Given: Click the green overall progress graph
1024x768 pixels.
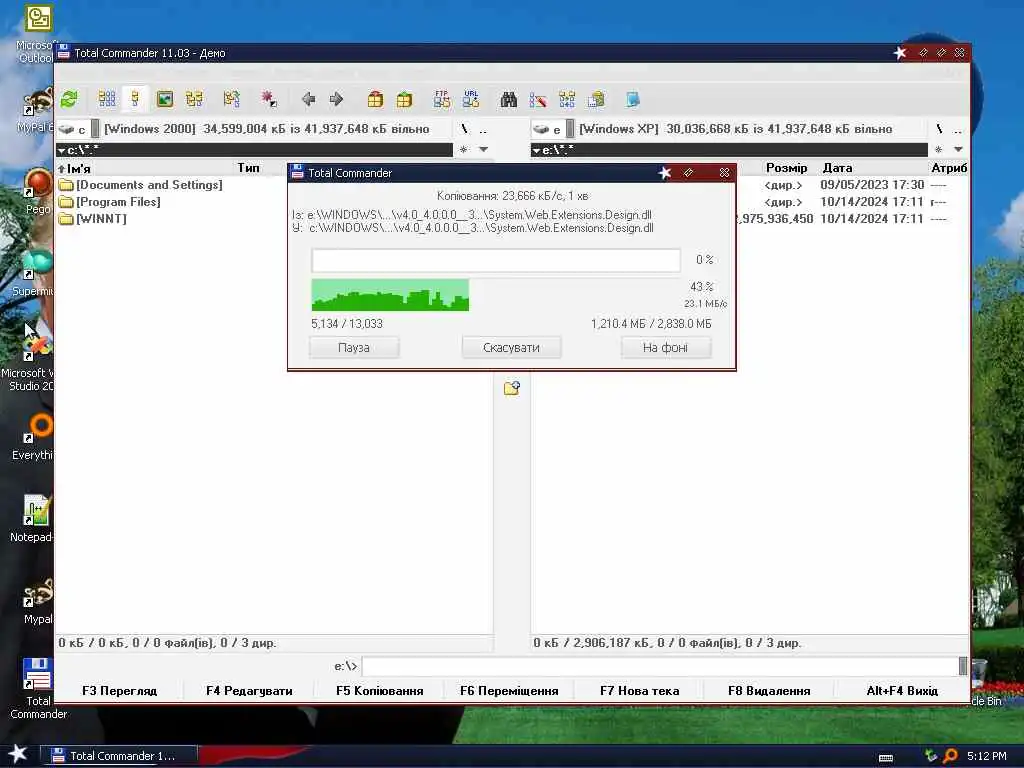Looking at the screenshot, I should click(390, 295).
